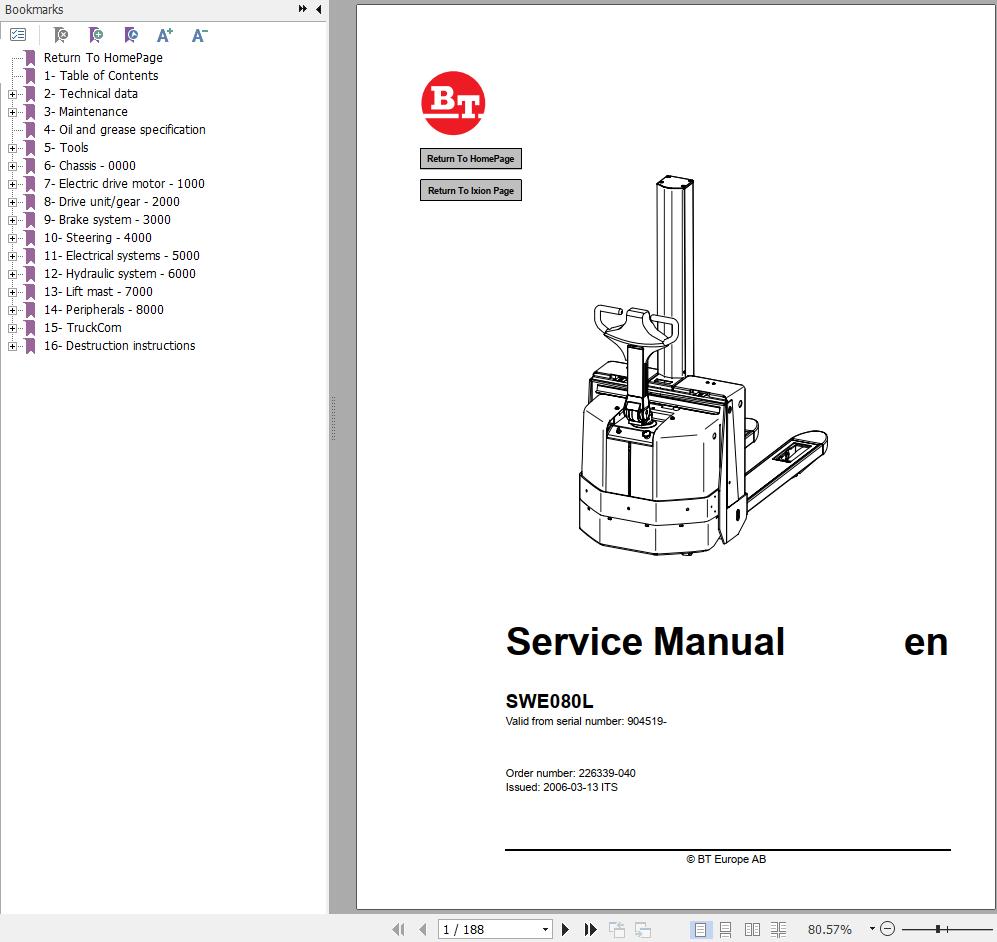Go to the next page arrow
The width and height of the screenshot is (997, 942).
coord(566,929)
